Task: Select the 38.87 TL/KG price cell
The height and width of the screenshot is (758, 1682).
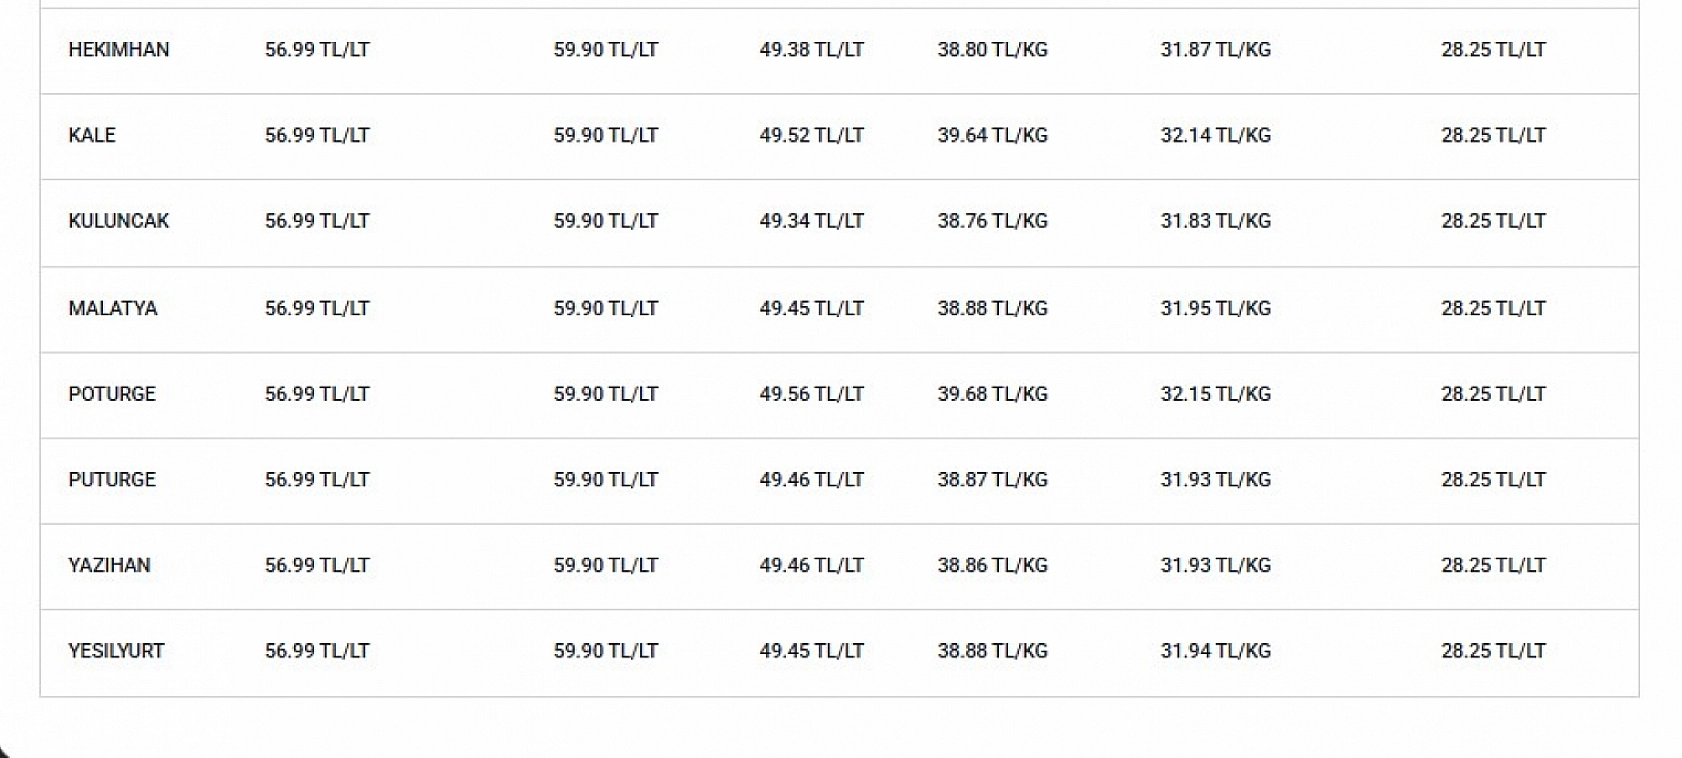Action: coord(992,480)
